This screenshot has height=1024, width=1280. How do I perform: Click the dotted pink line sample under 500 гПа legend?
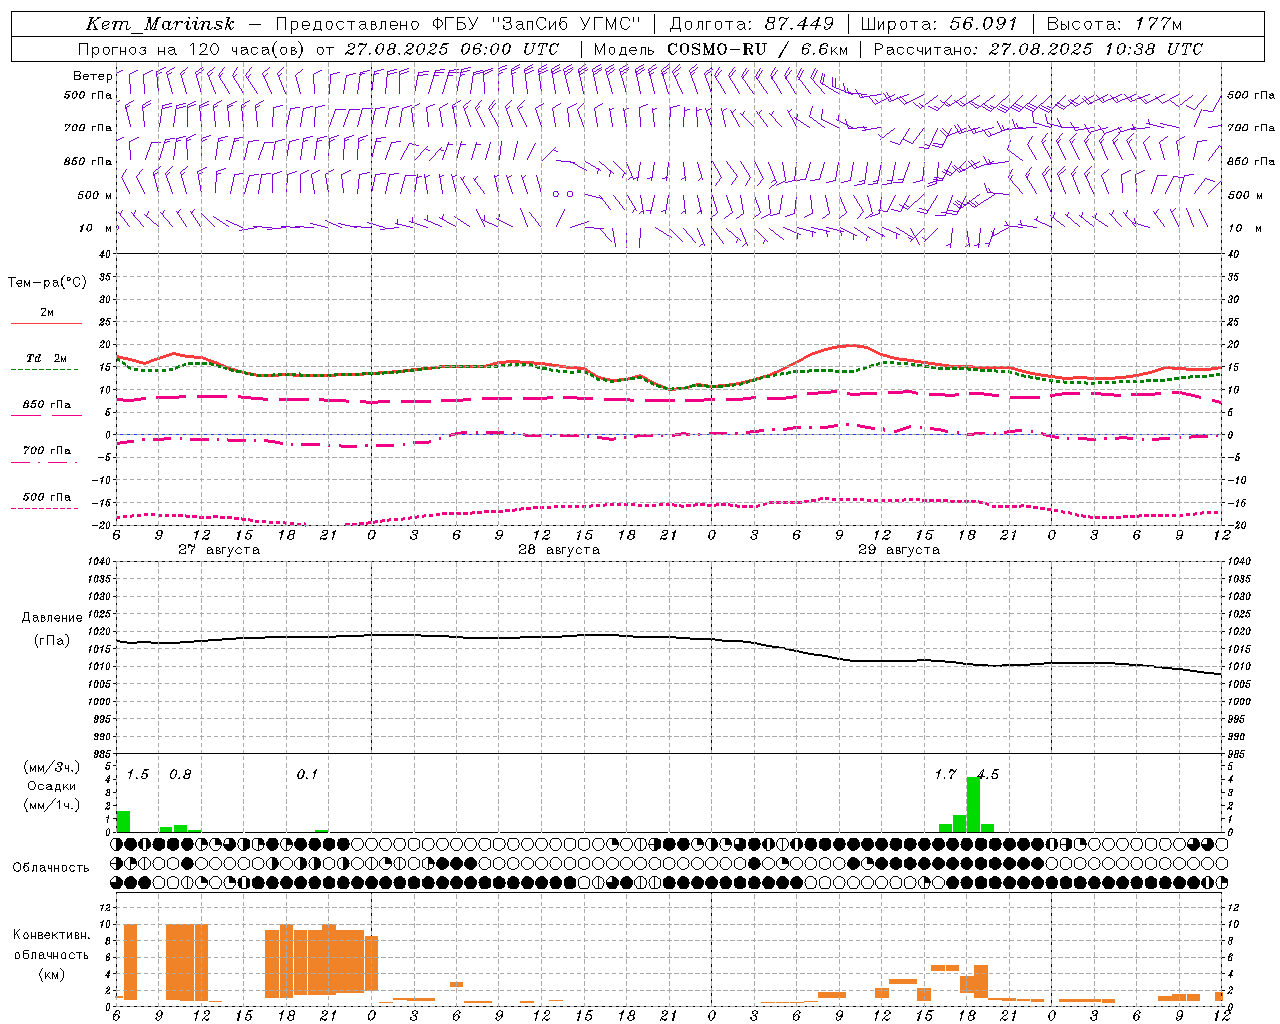[x=45, y=508]
